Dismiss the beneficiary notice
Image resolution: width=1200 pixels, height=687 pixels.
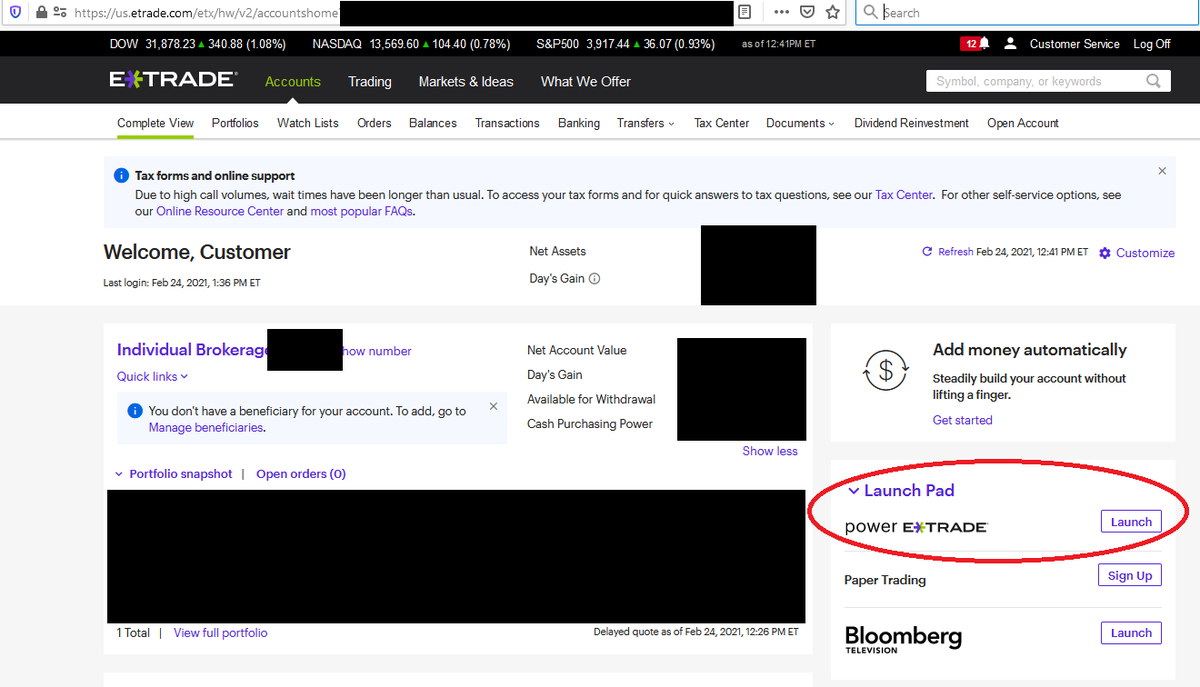tap(493, 407)
